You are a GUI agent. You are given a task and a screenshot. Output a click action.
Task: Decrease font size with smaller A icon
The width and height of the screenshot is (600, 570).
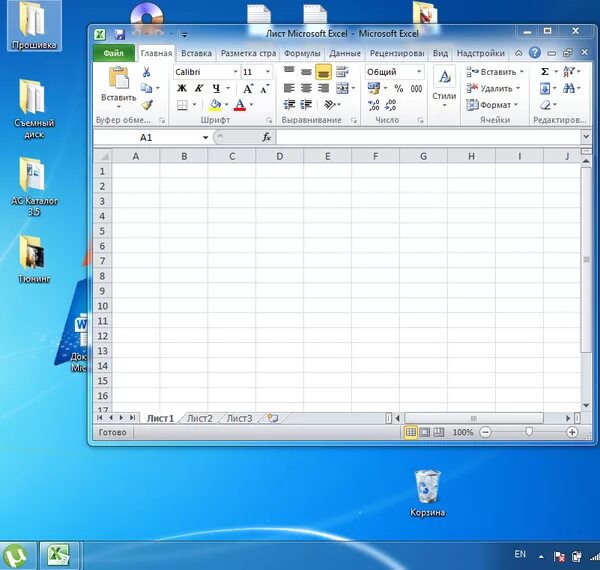pos(265,89)
